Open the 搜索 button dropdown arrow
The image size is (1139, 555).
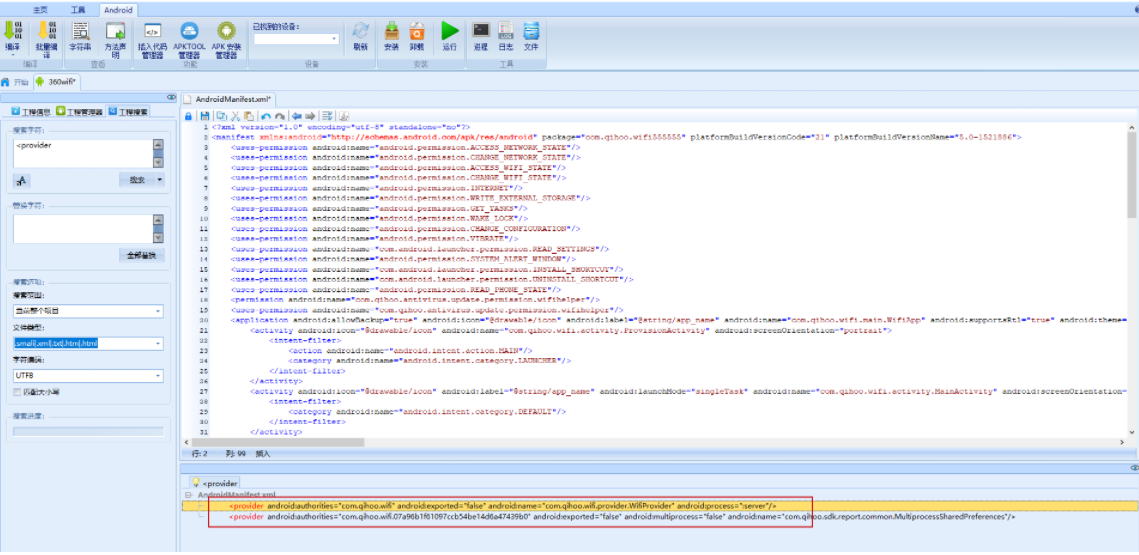coord(160,180)
